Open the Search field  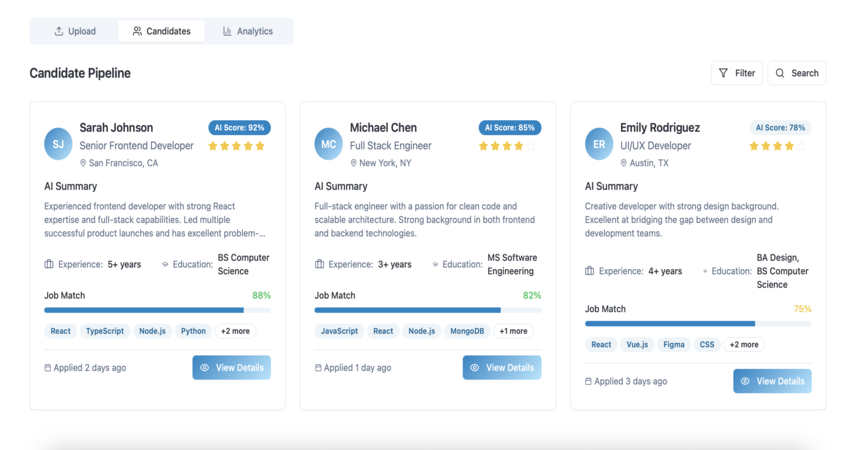click(x=796, y=73)
